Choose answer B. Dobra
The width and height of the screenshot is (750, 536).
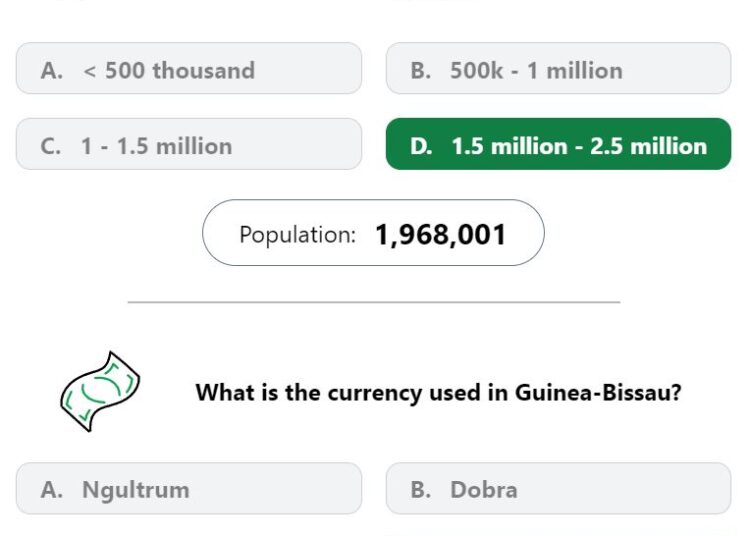pos(558,489)
